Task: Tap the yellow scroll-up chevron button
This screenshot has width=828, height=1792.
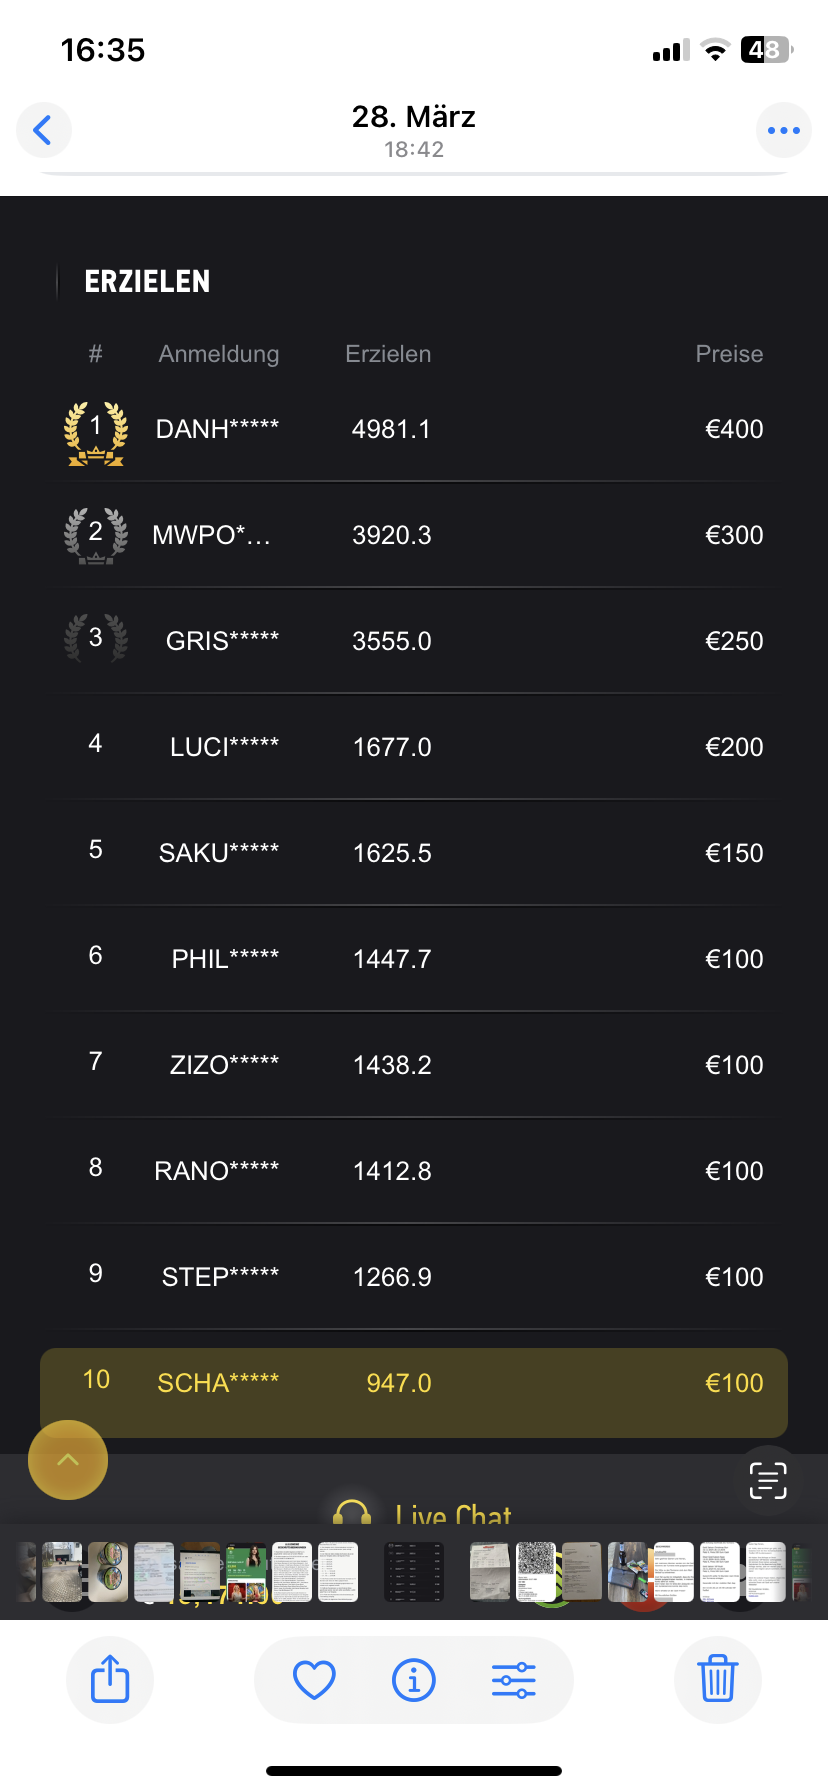Action: coord(68,1460)
